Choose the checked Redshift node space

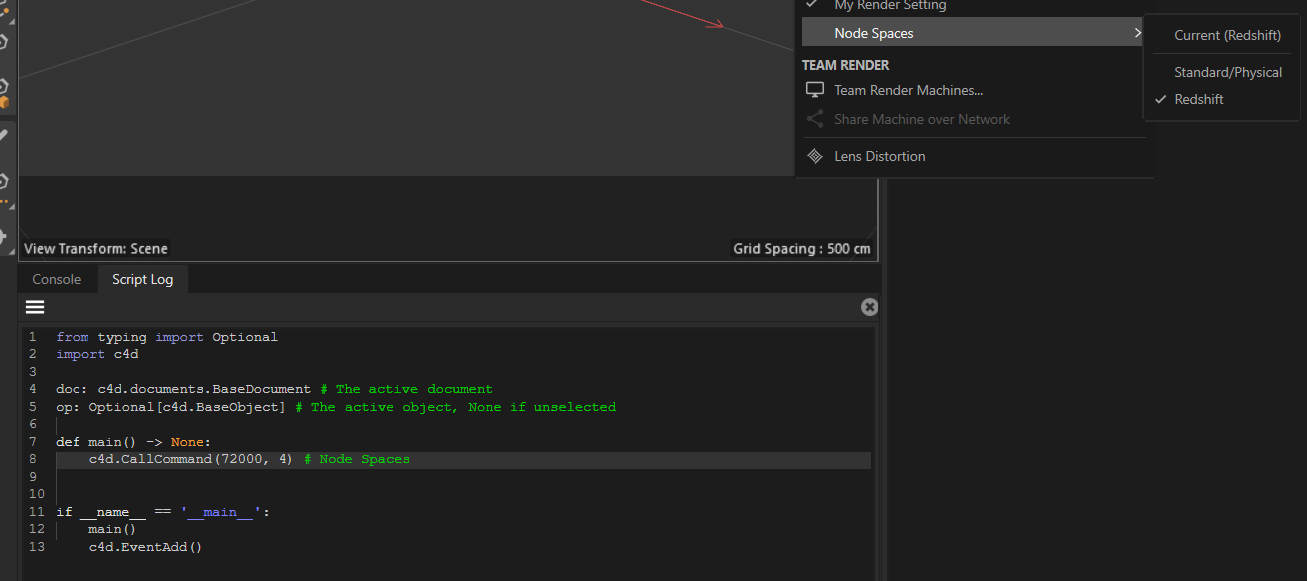[x=1198, y=99]
